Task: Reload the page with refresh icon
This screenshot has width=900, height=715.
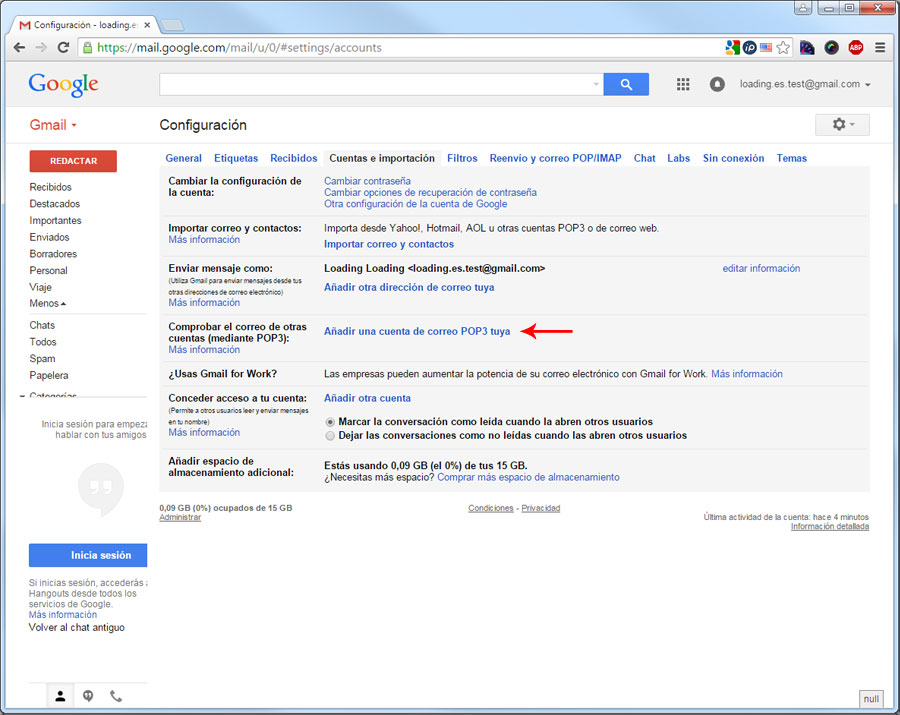Action: [63, 48]
